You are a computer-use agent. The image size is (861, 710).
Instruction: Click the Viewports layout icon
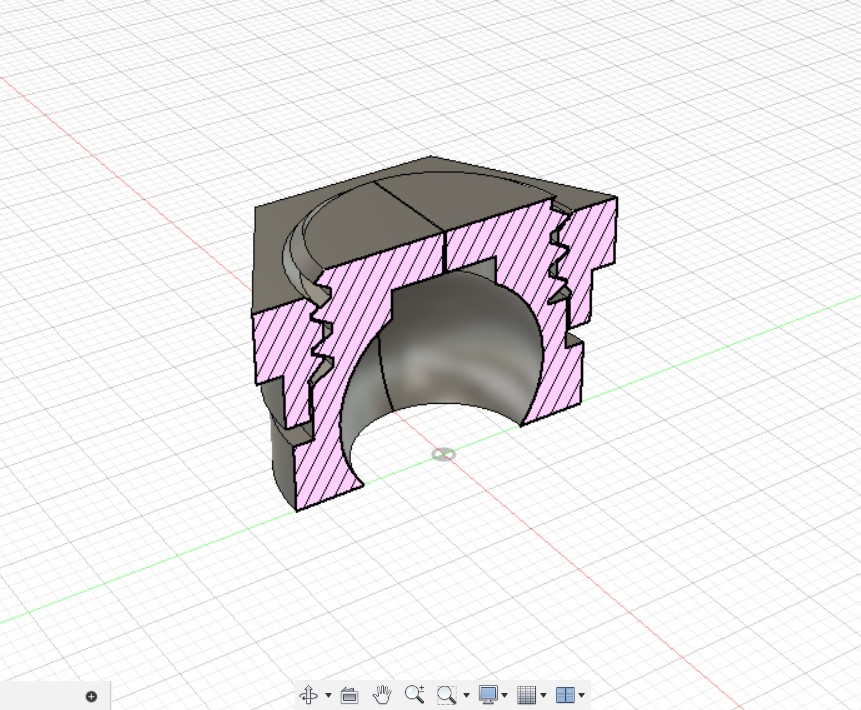pyautogui.click(x=565, y=695)
